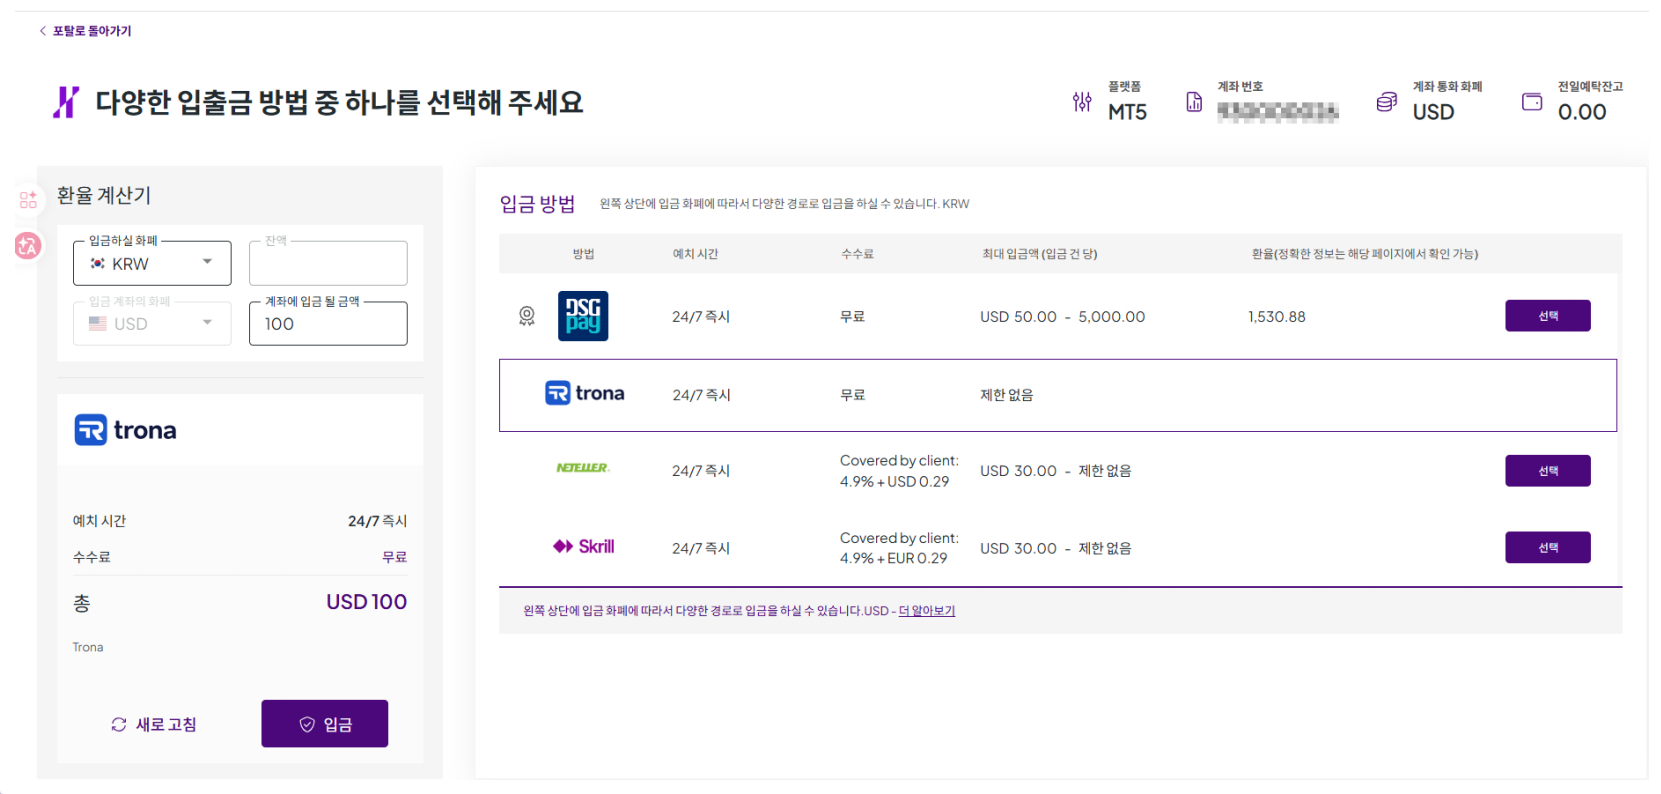Click the DSG pay logo
Image resolution: width=1661 pixels, height=794 pixels.
tap(583, 316)
